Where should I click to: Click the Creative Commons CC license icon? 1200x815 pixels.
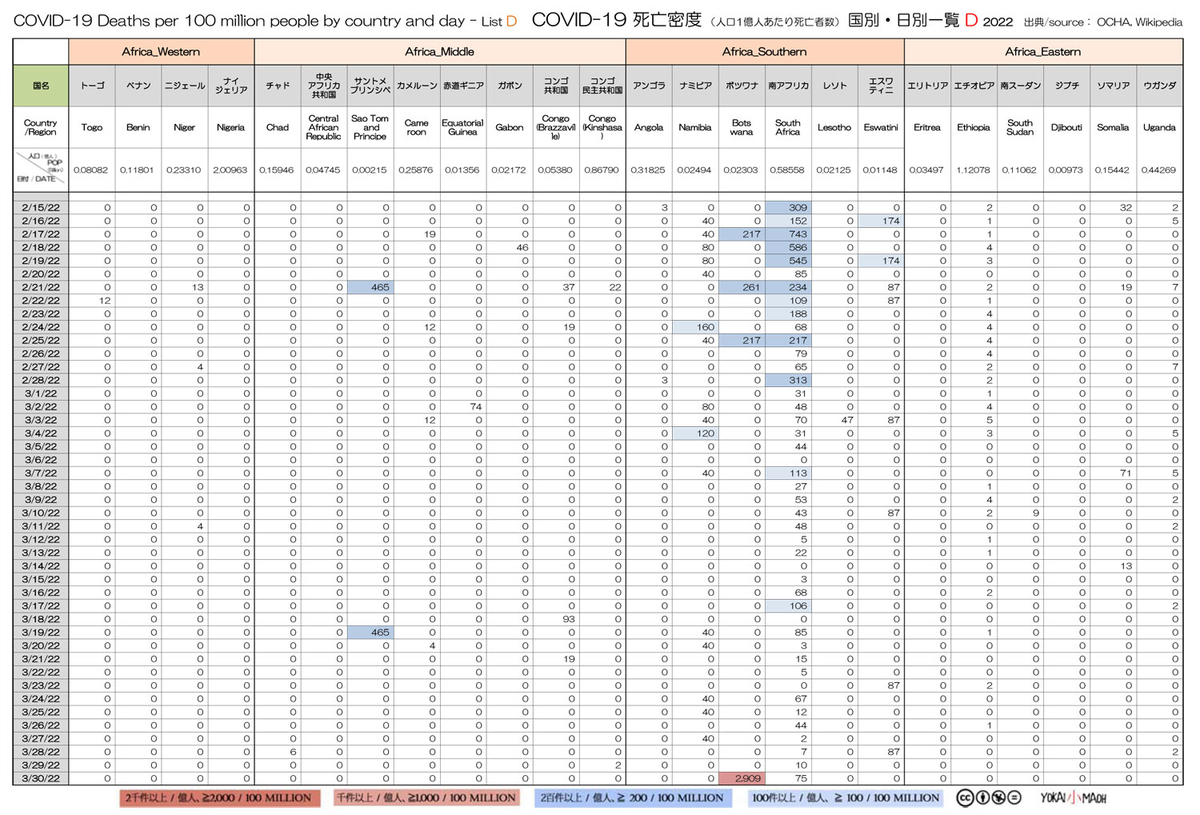pyautogui.click(x=964, y=798)
